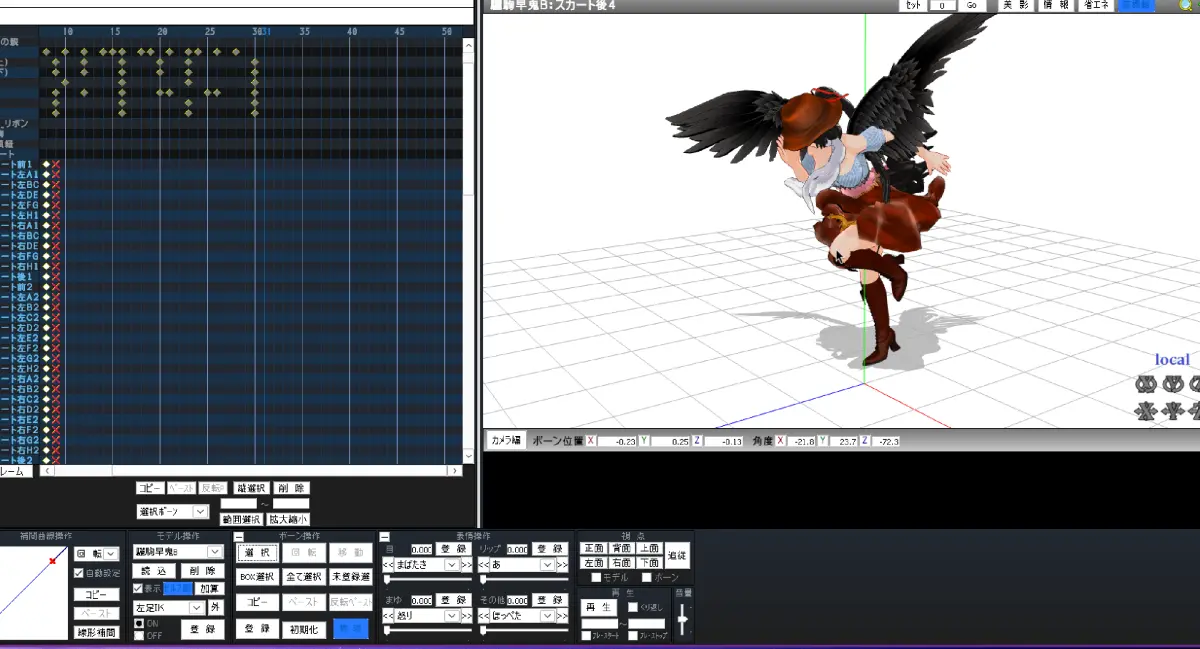Collapse the bone operation panel with minus icon
Screen dimensions: 1200x649
[x=240, y=537]
